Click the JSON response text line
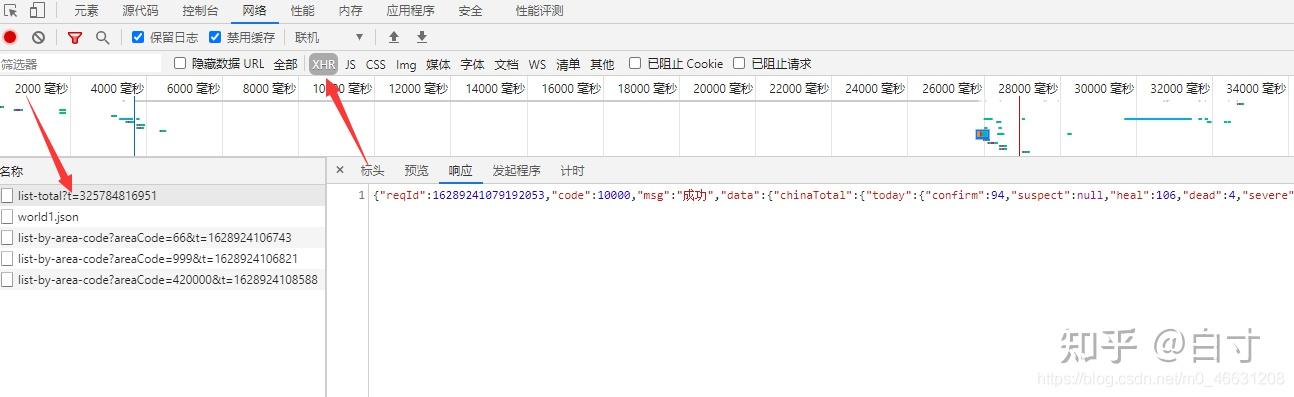 pyautogui.click(x=833, y=195)
